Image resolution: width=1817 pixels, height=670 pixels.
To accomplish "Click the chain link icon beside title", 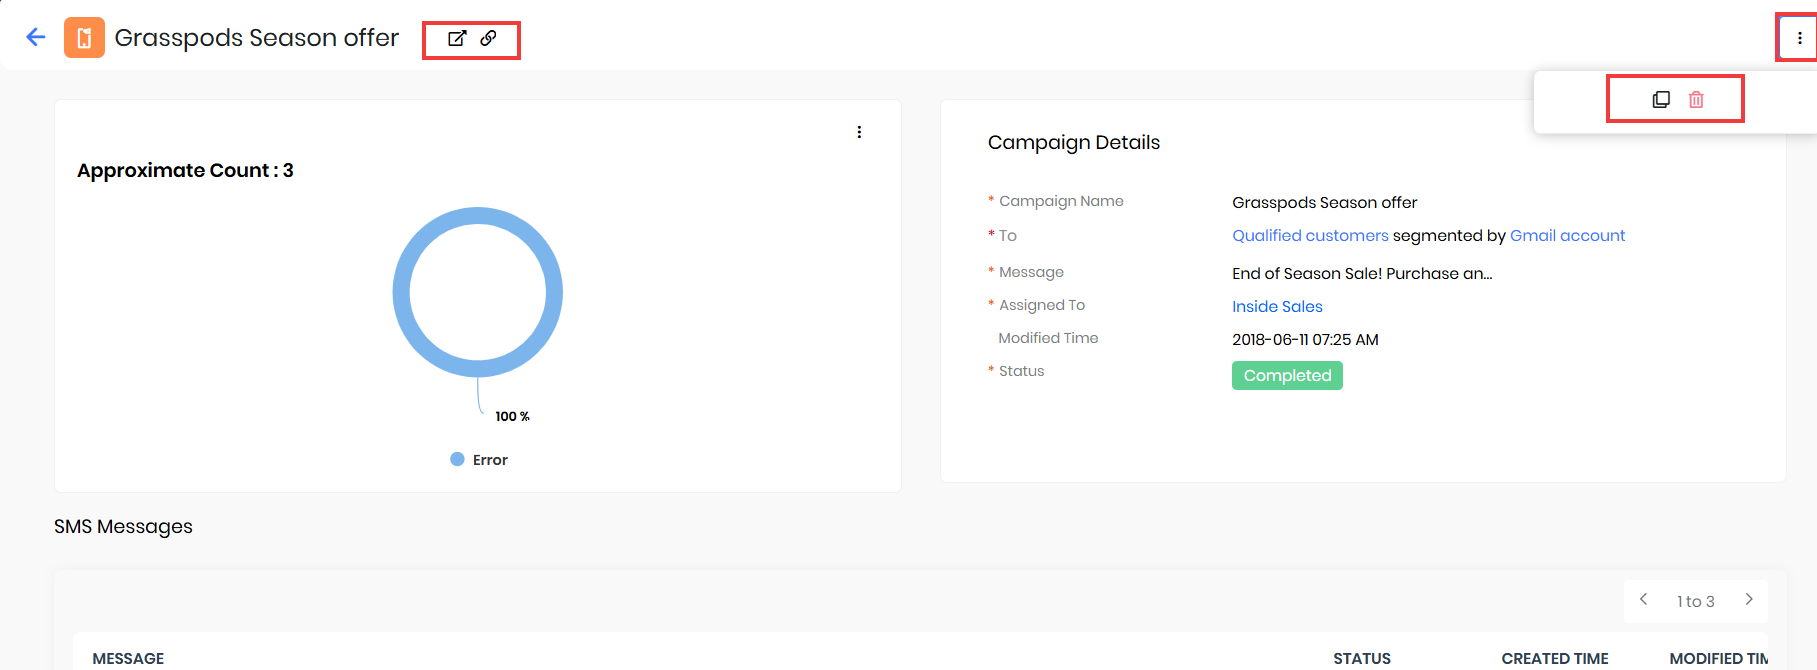I will [488, 38].
